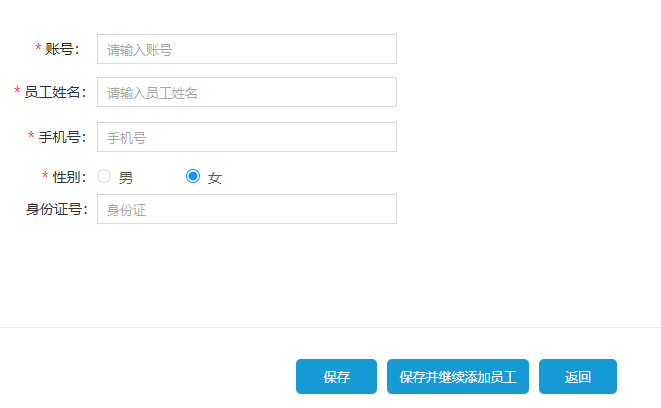Click the required asterisk before 性别
The image size is (661, 408).
coord(45,177)
